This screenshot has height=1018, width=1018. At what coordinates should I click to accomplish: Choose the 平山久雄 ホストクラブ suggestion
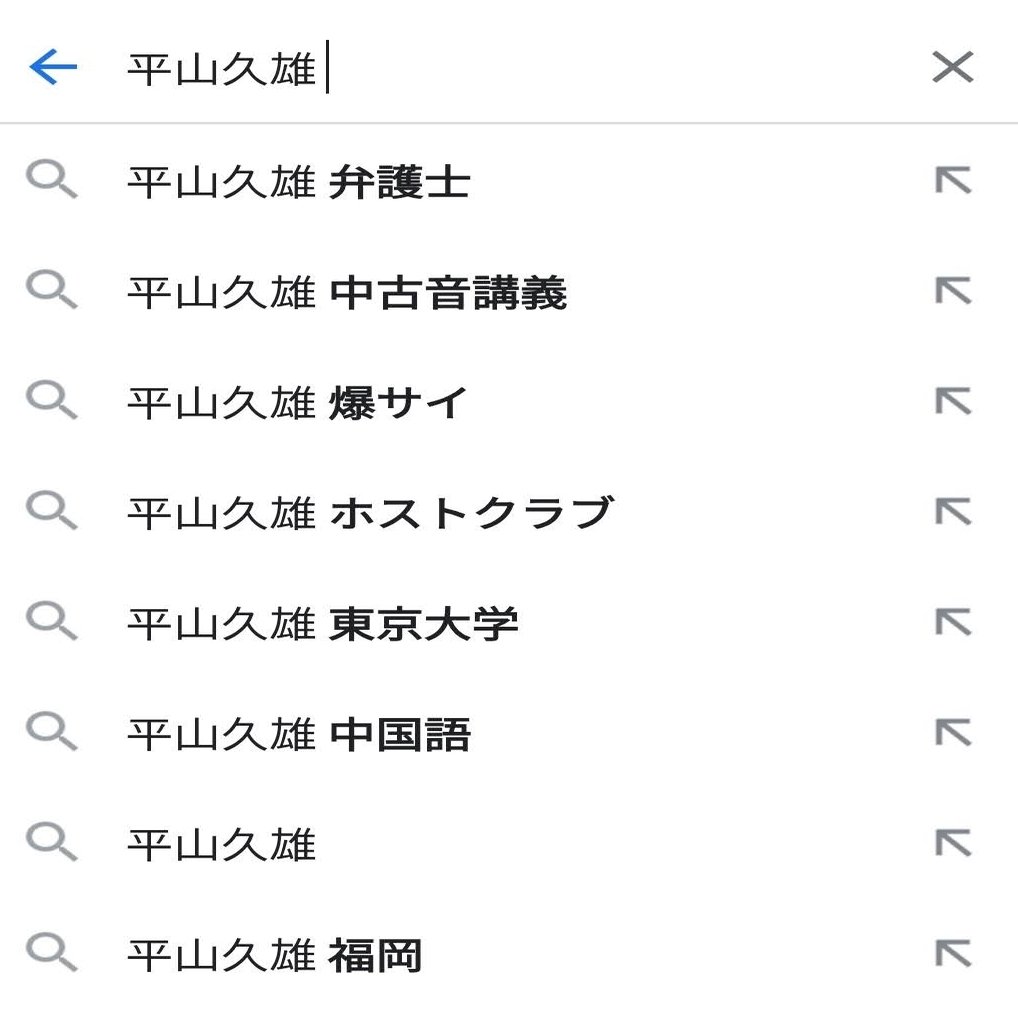[368, 513]
